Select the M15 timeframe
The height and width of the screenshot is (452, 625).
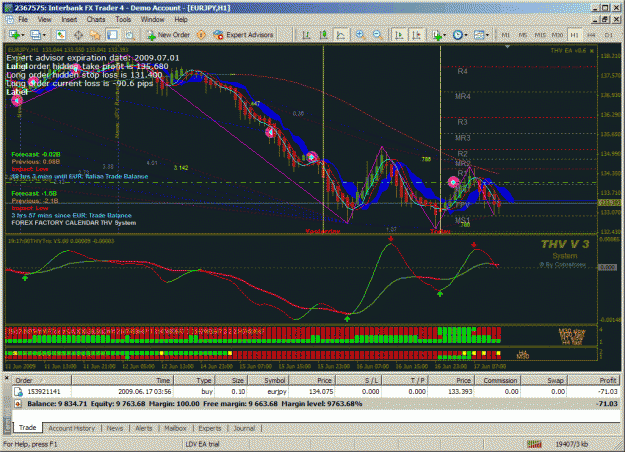(540, 35)
